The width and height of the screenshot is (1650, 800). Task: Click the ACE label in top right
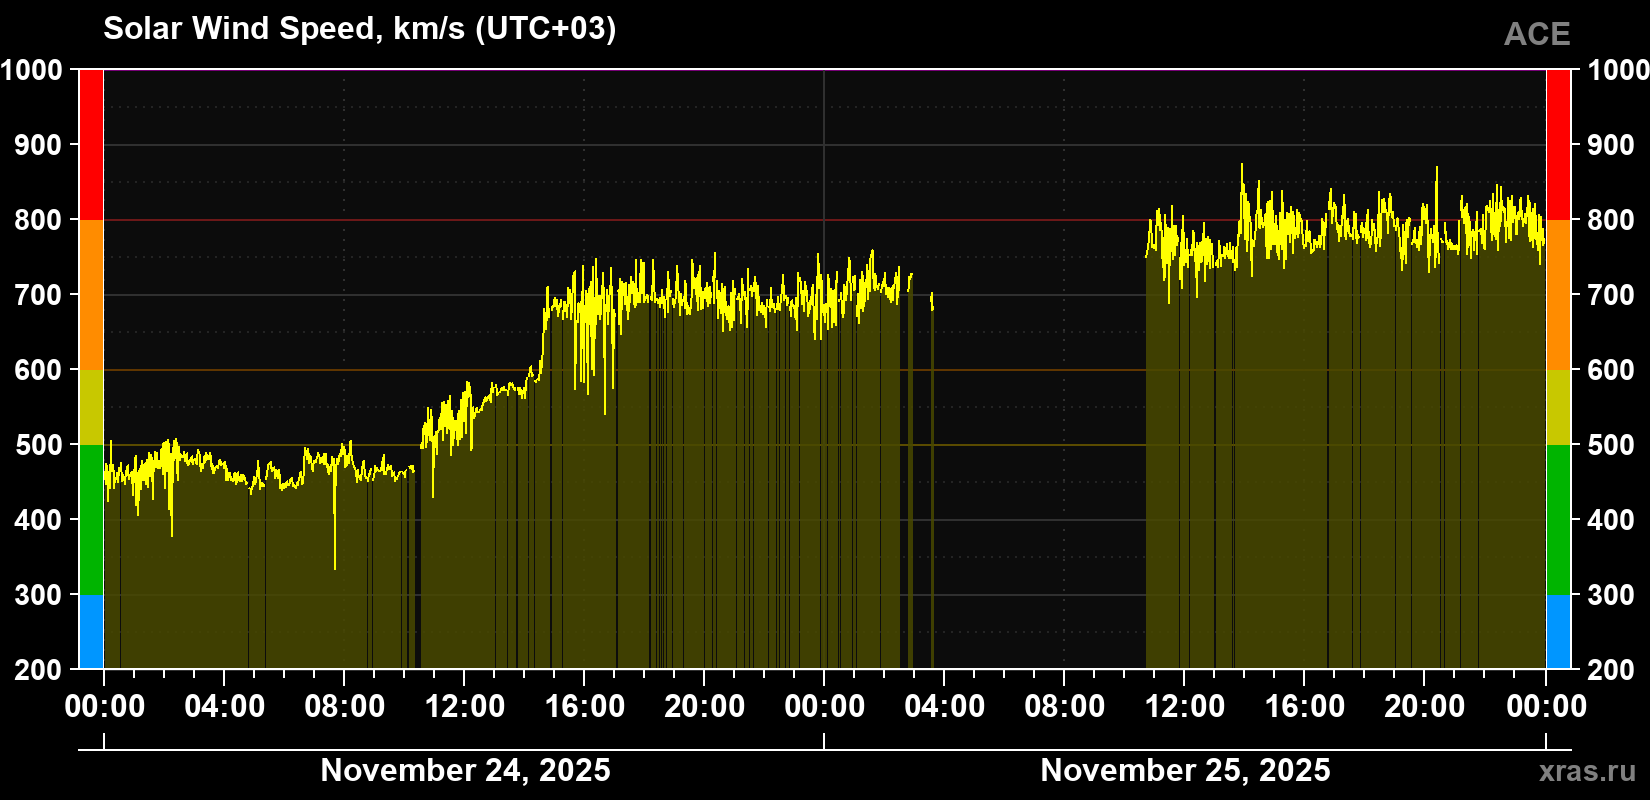pyautogui.click(x=1537, y=35)
